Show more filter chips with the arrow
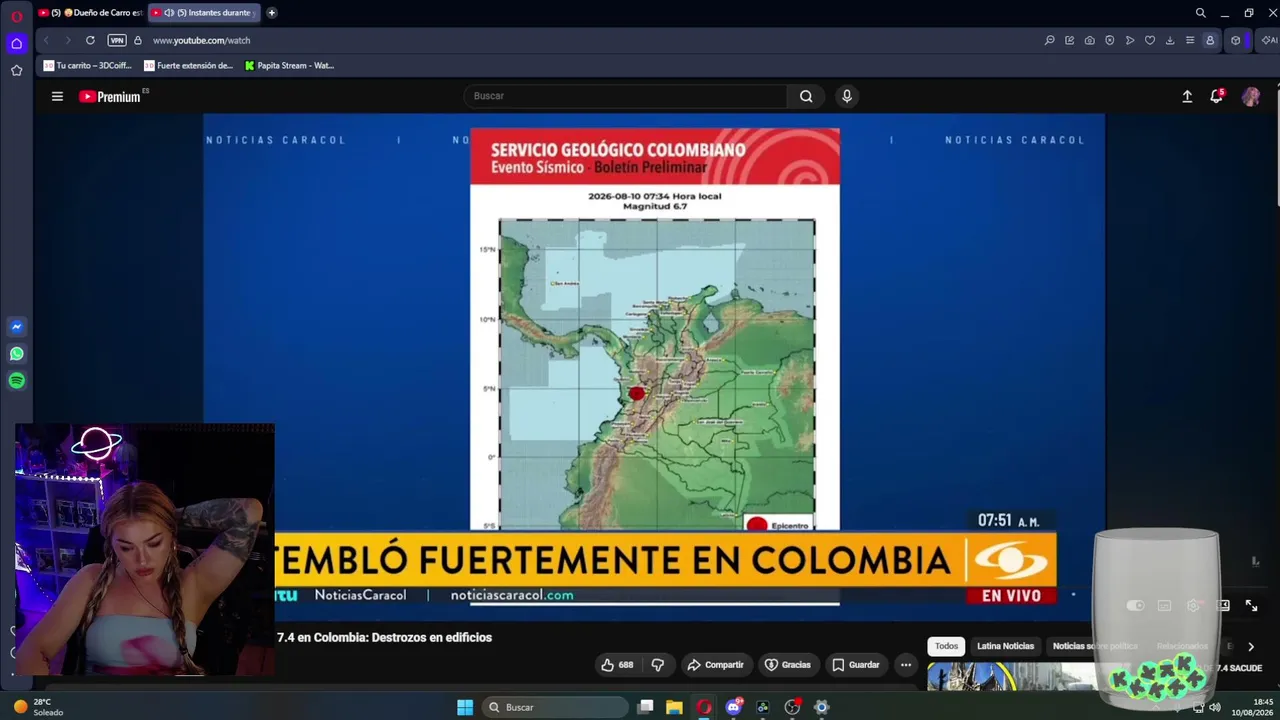1280x720 pixels. click(x=1250, y=647)
